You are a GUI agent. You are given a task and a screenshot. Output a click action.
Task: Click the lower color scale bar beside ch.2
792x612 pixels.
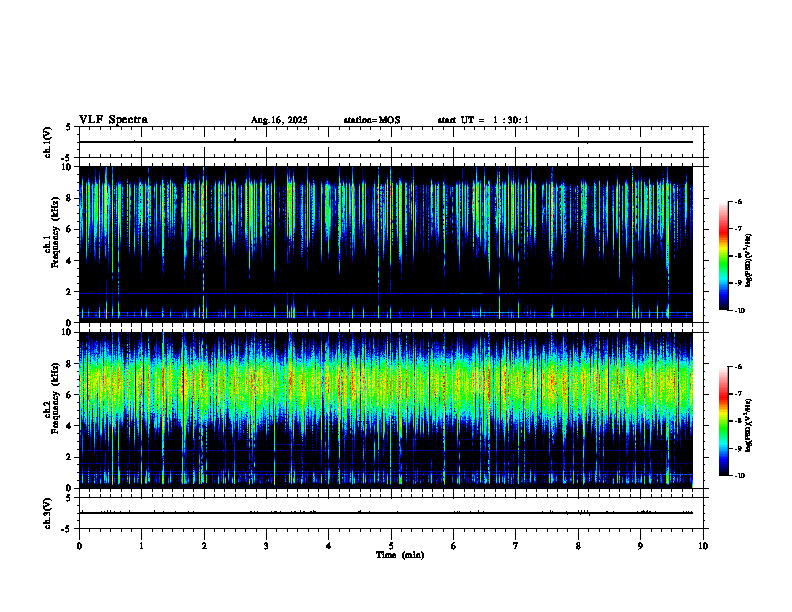pos(723,421)
